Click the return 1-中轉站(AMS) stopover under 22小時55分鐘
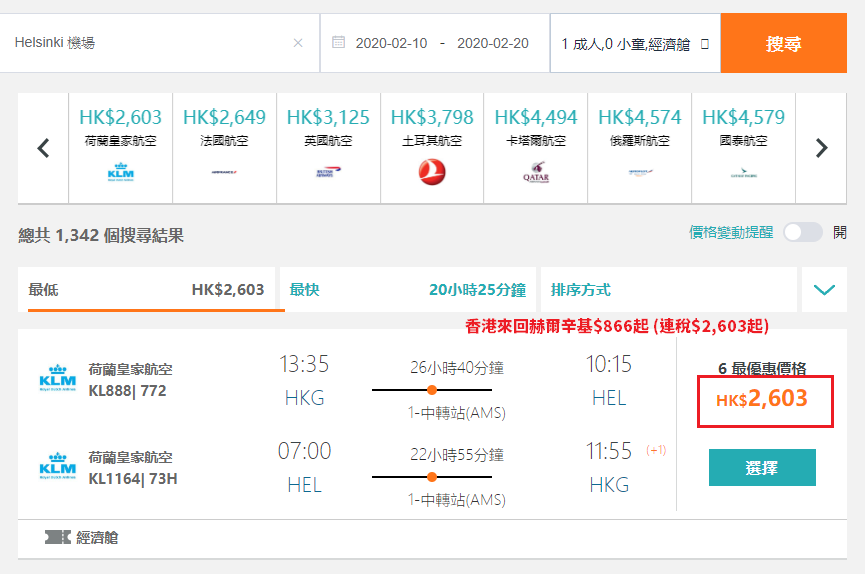Image resolution: width=865 pixels, height=574 pixels. 457,500
